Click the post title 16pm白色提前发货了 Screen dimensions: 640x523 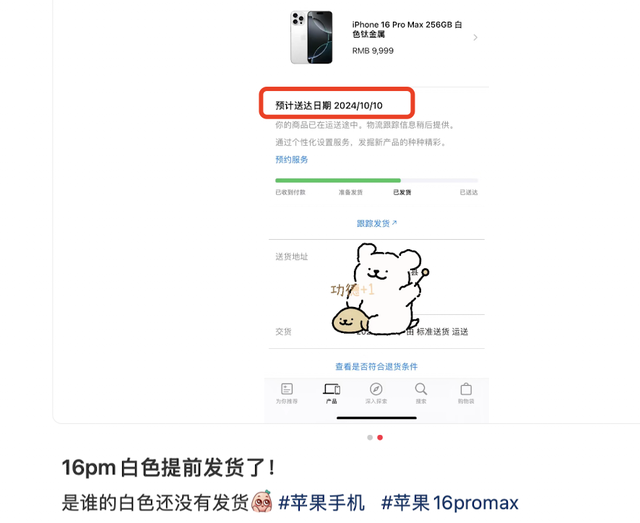click(168, 468)
